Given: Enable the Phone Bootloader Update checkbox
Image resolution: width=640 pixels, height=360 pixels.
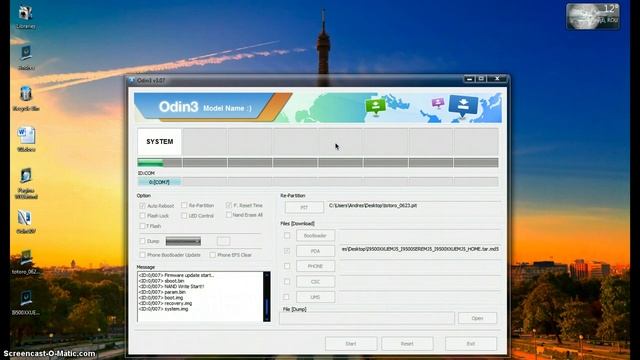Looking at the screenshot, I should 142,255.
